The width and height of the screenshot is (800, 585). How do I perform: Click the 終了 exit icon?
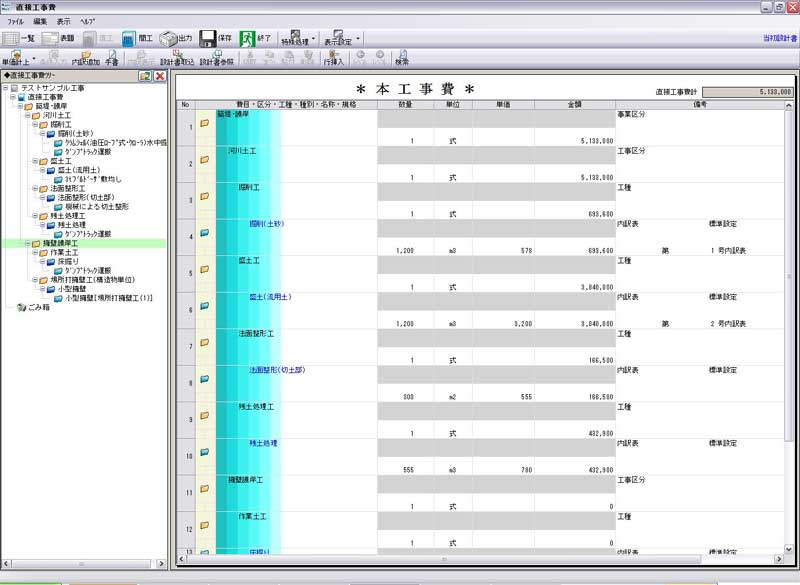tap(254, 38)
